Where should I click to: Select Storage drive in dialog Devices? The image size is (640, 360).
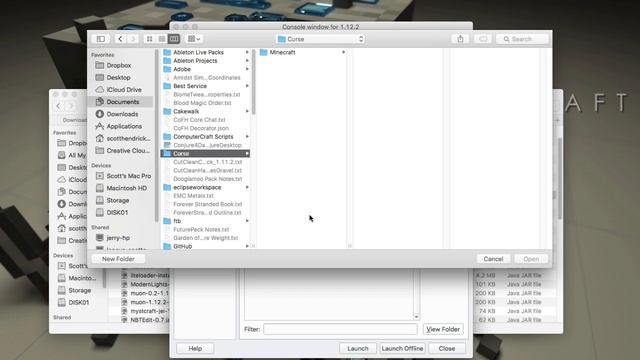pyautogui.click(x=118, y=200)
